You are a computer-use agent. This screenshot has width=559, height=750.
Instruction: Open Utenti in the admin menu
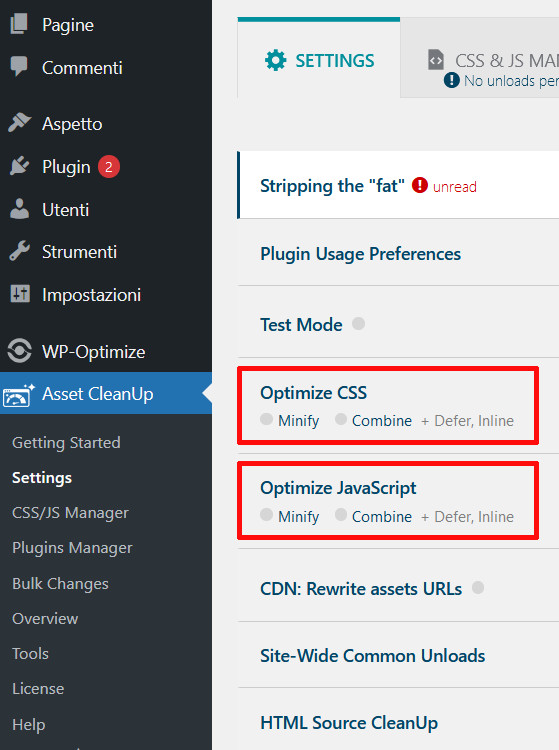point(106,210)
